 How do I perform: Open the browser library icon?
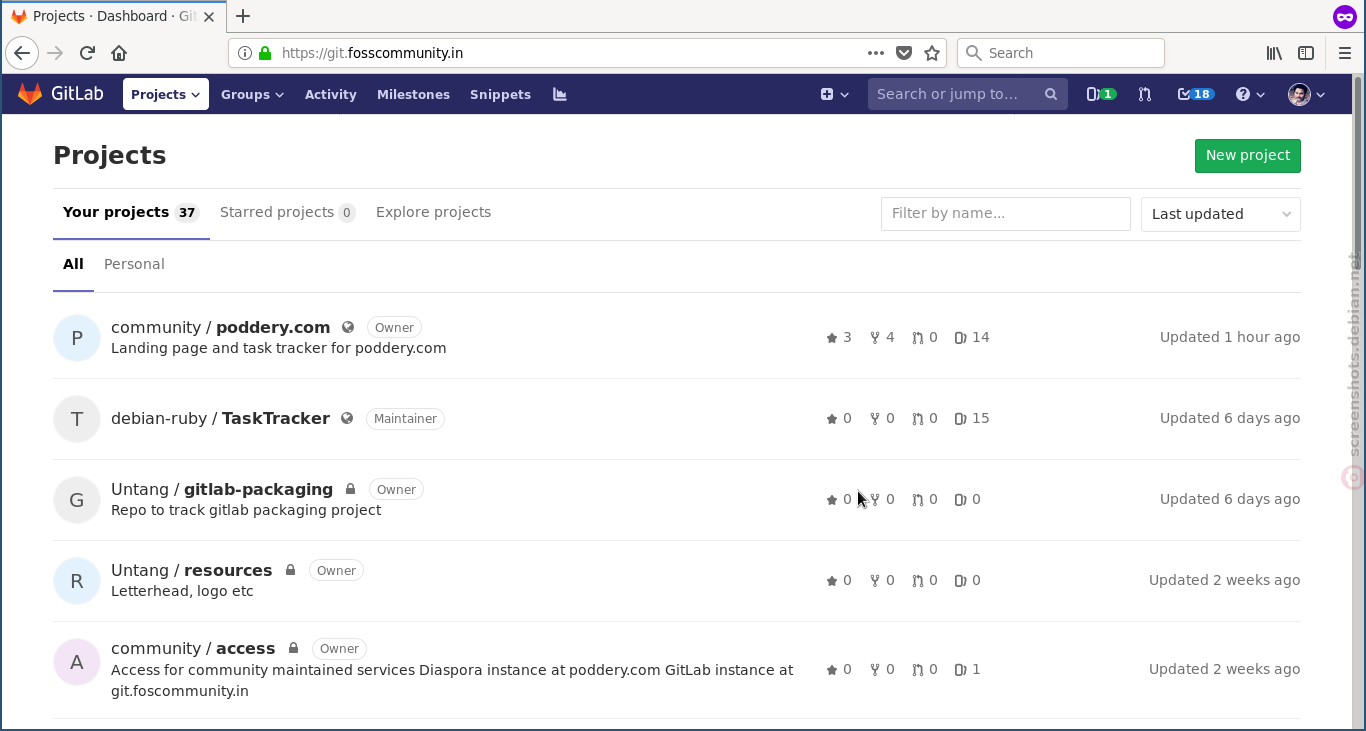[1274, 53]
